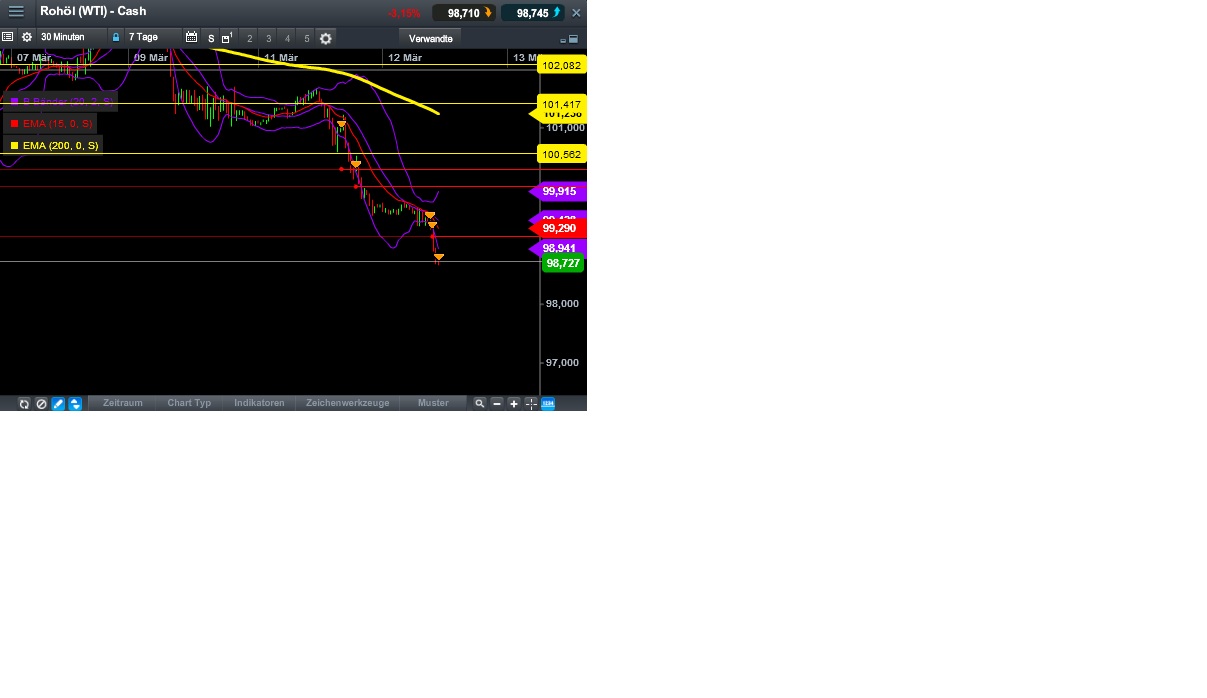Toggle the EMA (15, 0, S) indicator

(50, 123)
